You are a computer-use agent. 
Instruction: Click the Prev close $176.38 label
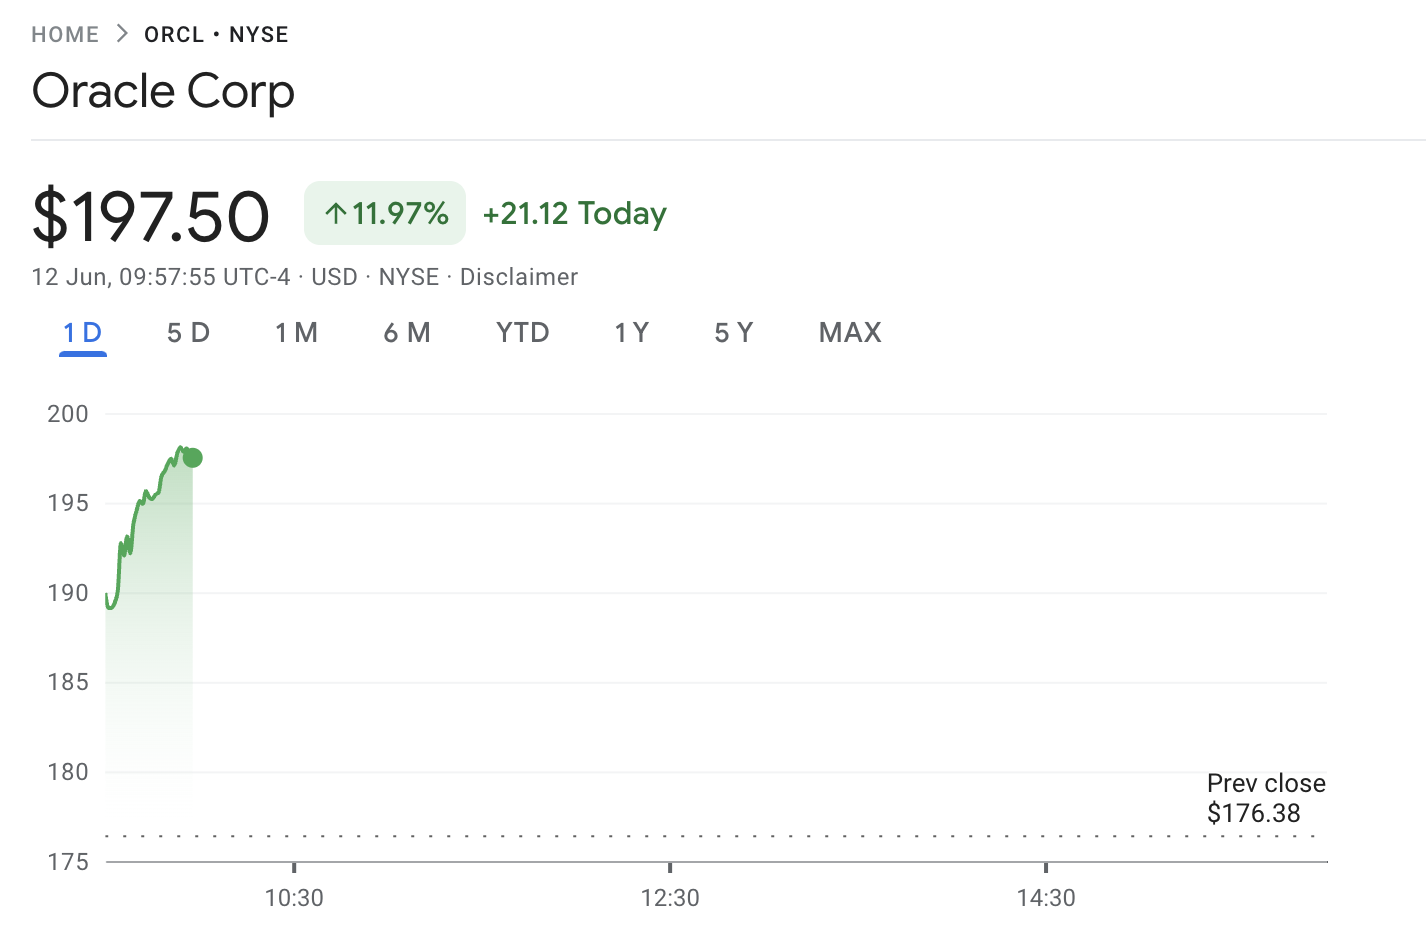1266,798
